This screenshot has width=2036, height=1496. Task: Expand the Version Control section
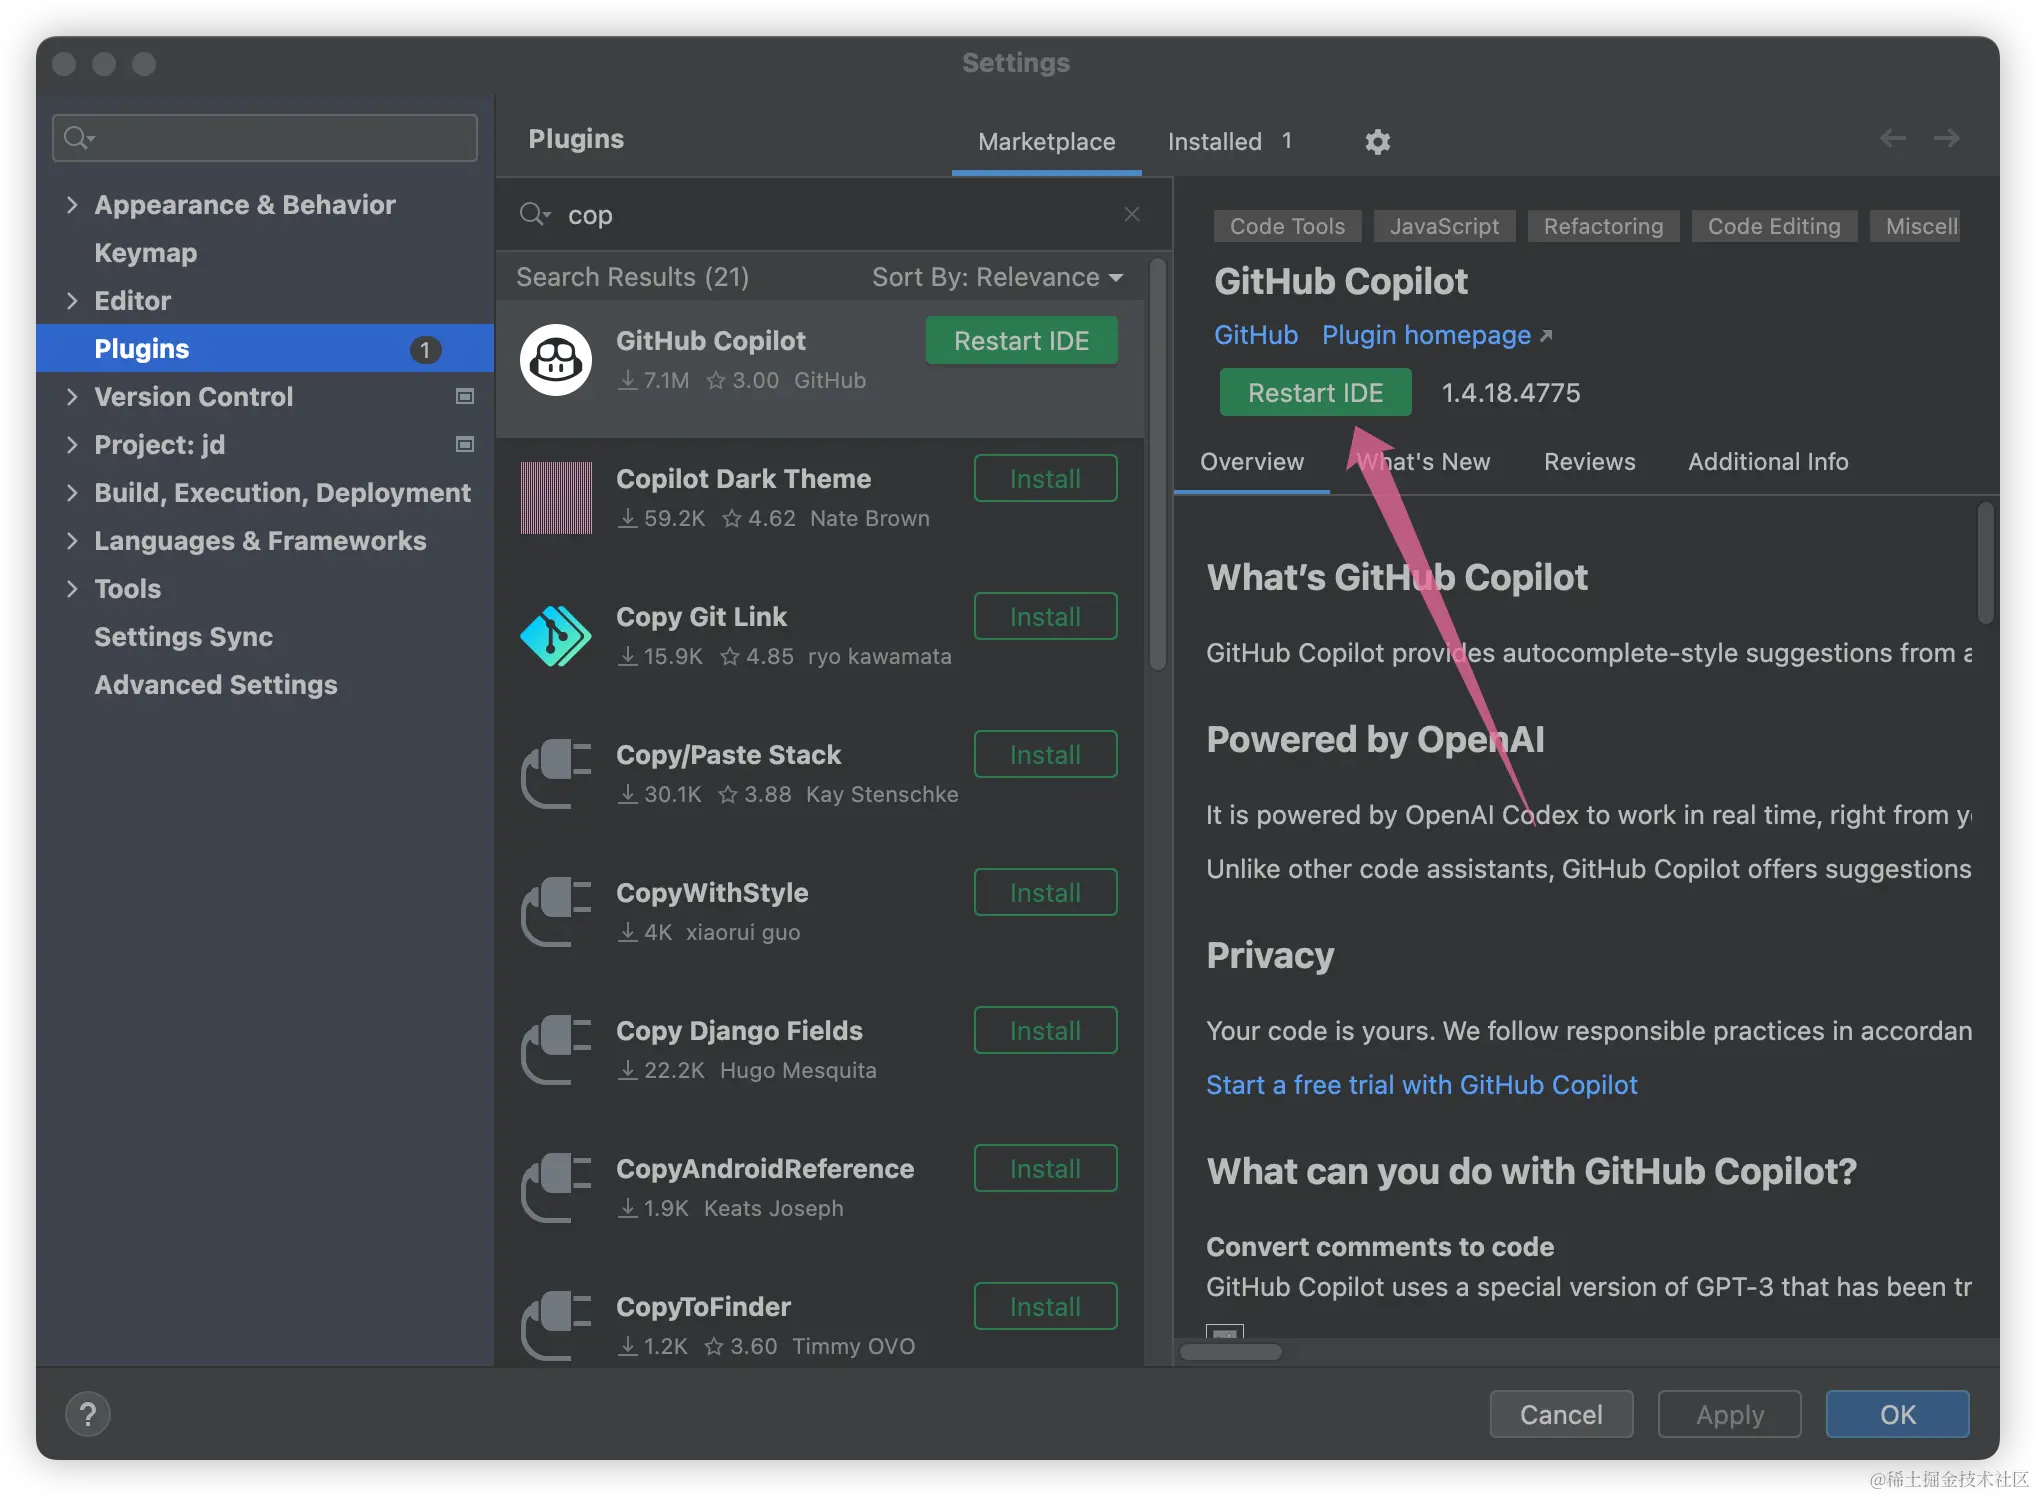click(x=72, y=396)
